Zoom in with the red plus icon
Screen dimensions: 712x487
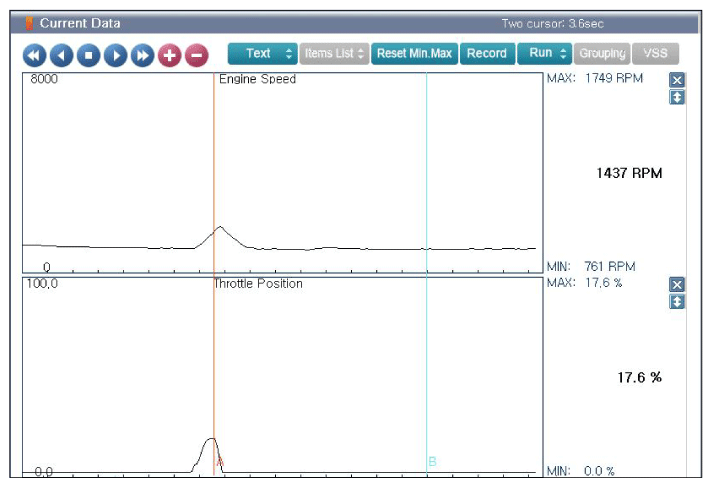point(169,55)
